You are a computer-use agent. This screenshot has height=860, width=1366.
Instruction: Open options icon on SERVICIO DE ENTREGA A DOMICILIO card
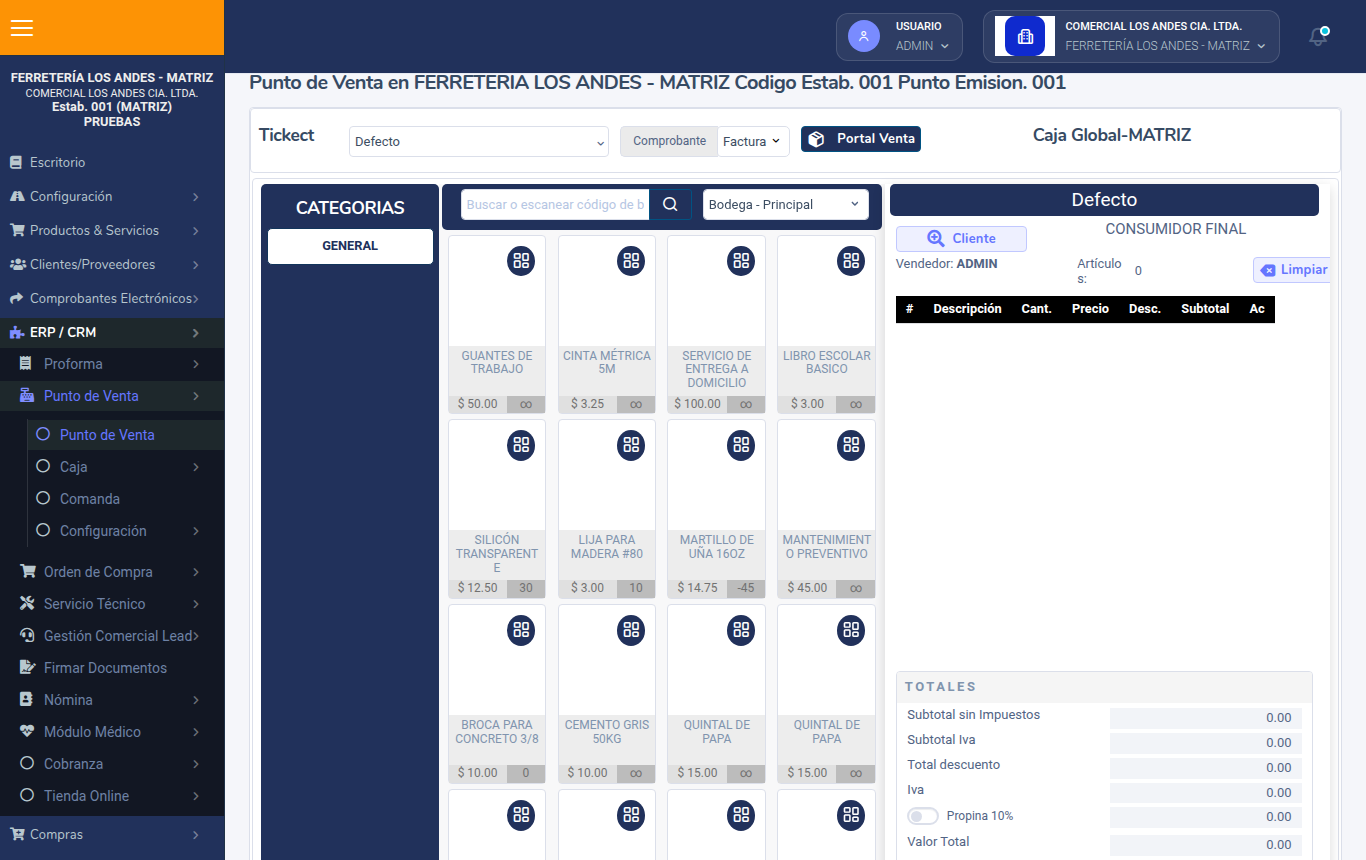tap(740, 261)
